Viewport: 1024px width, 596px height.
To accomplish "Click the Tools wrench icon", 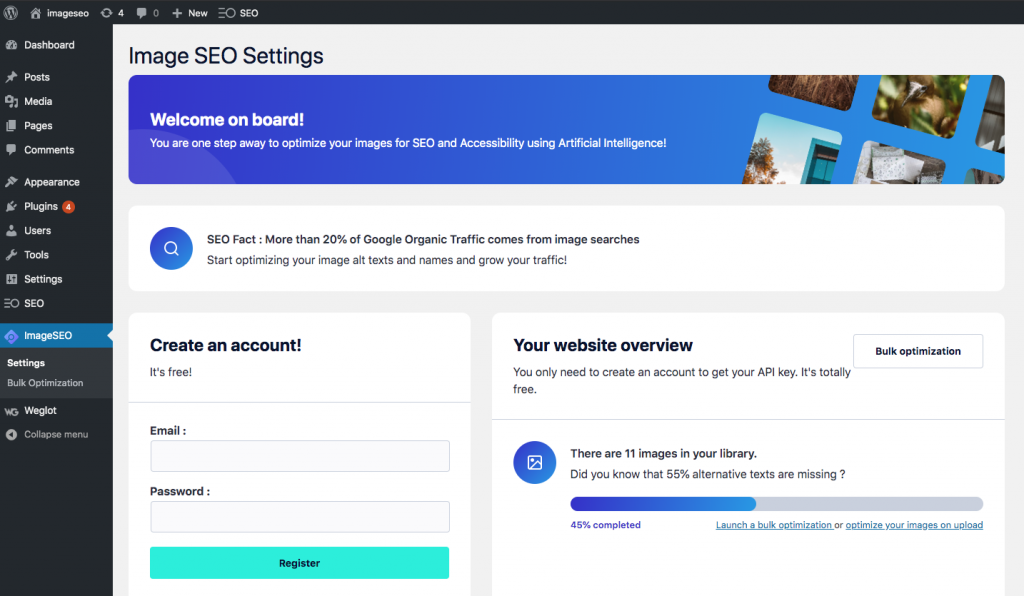I will pos(11,255).
